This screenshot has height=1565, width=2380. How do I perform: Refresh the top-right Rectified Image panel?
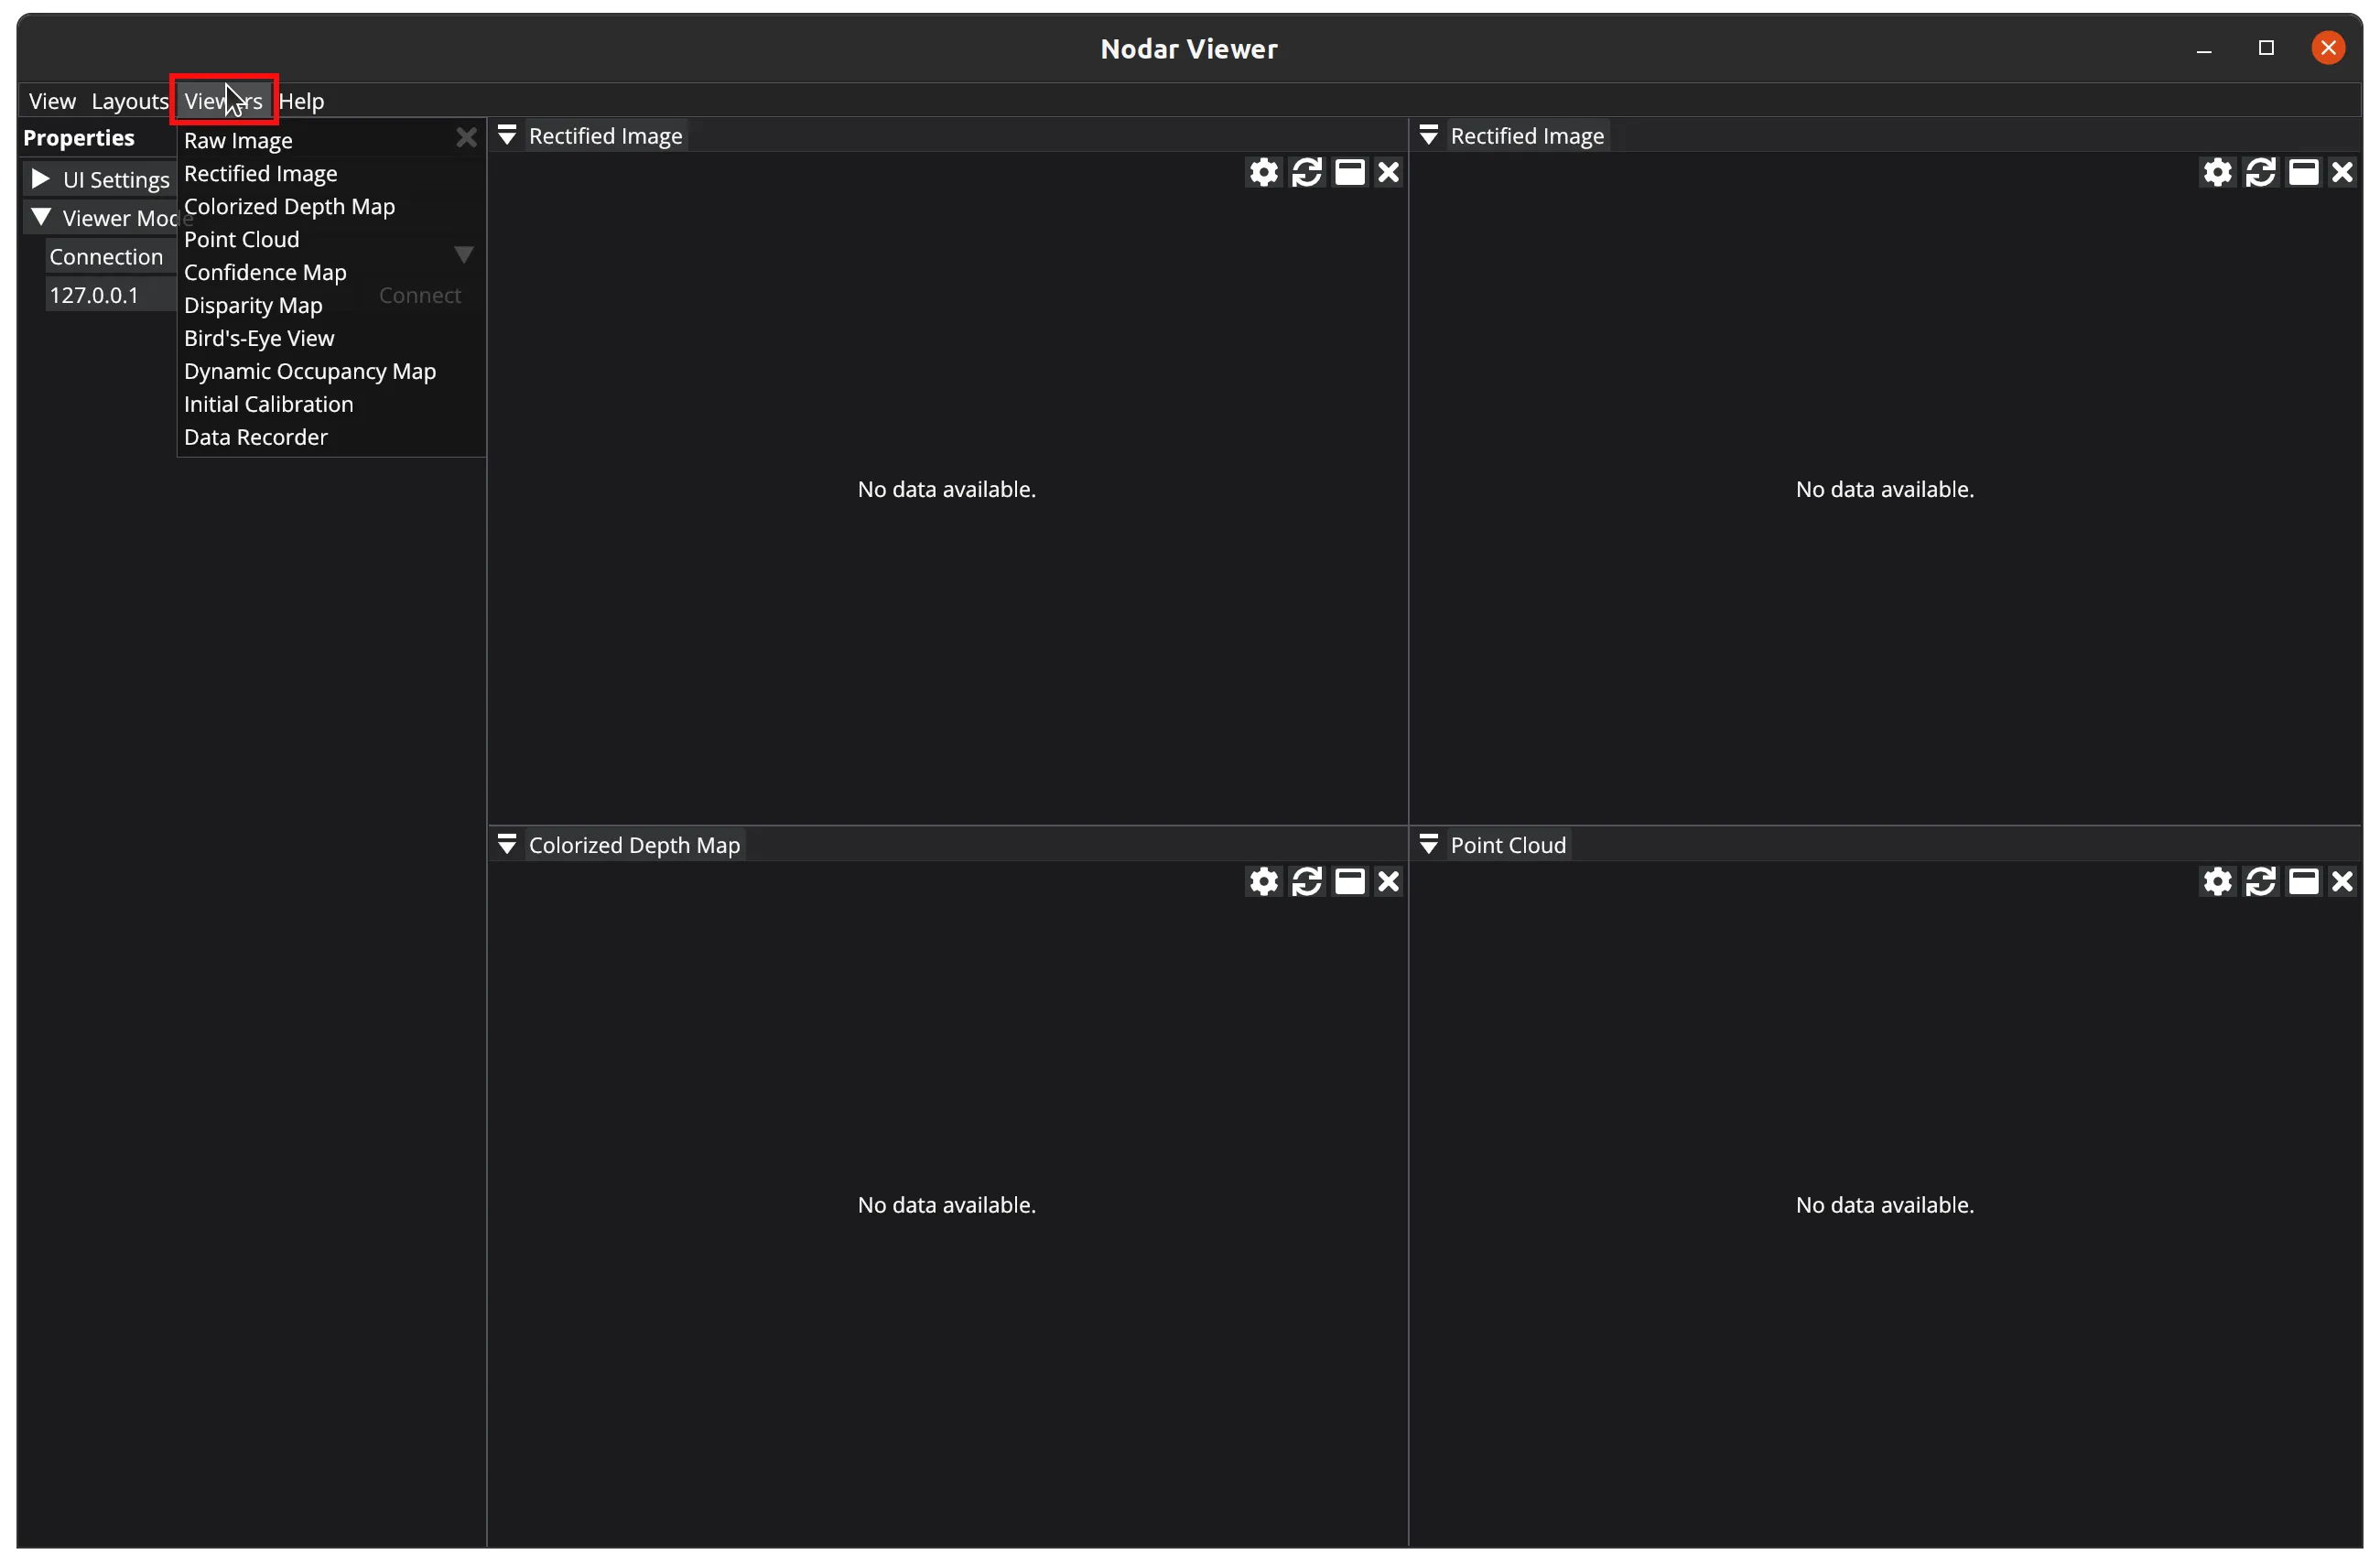point(2260,173)
